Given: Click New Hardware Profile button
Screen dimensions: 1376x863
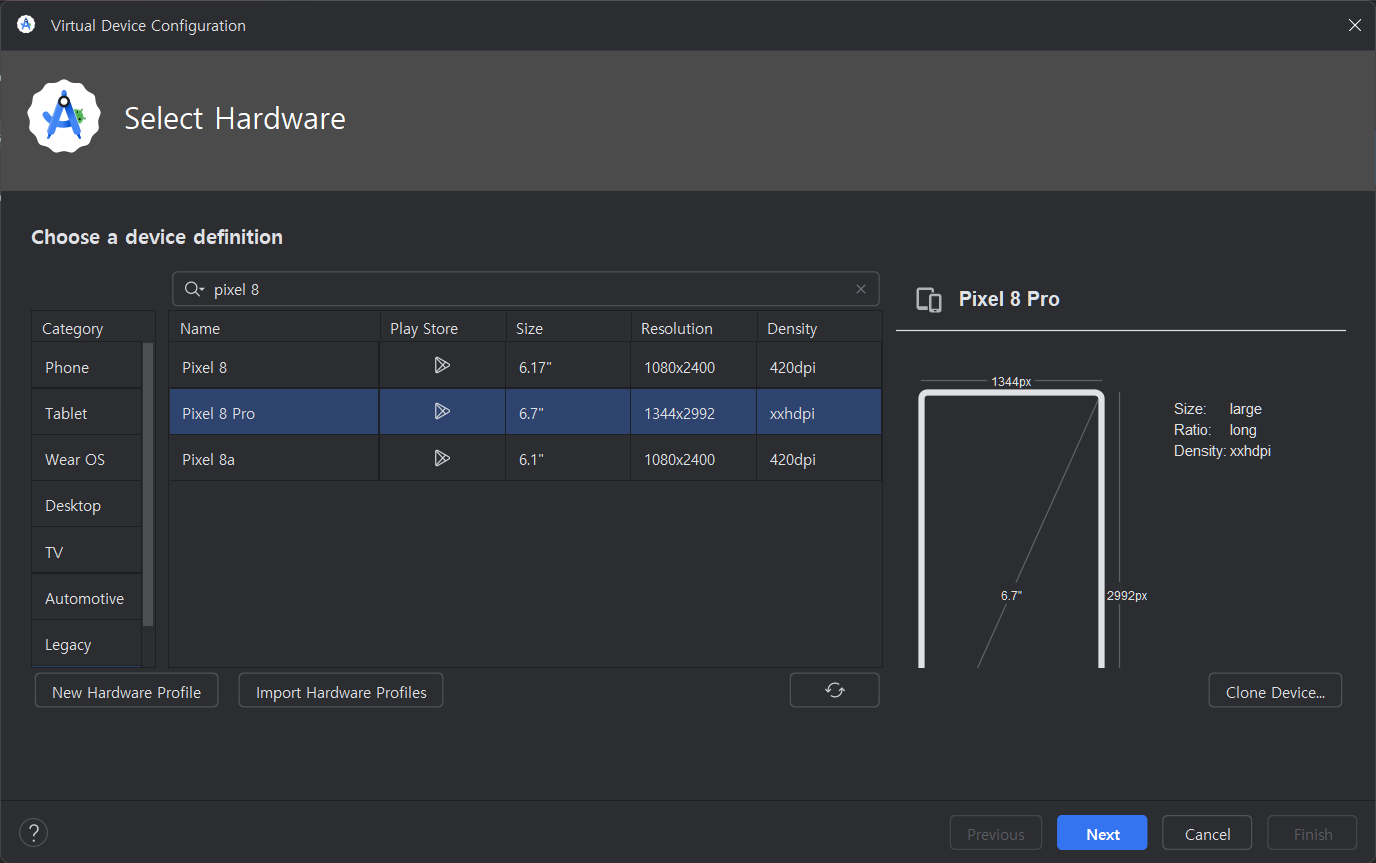Looking at the screenshot, I should 126,691.
